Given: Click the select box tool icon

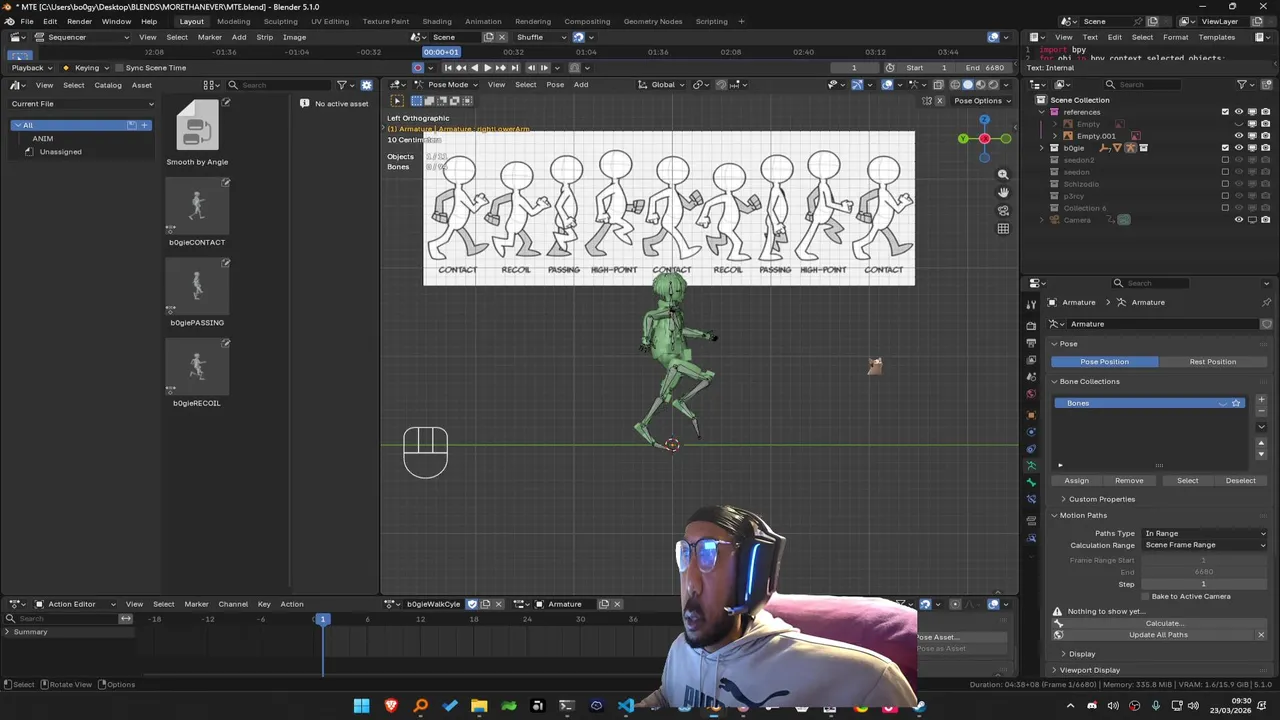Looking at the screenshot, I should 397,101.
